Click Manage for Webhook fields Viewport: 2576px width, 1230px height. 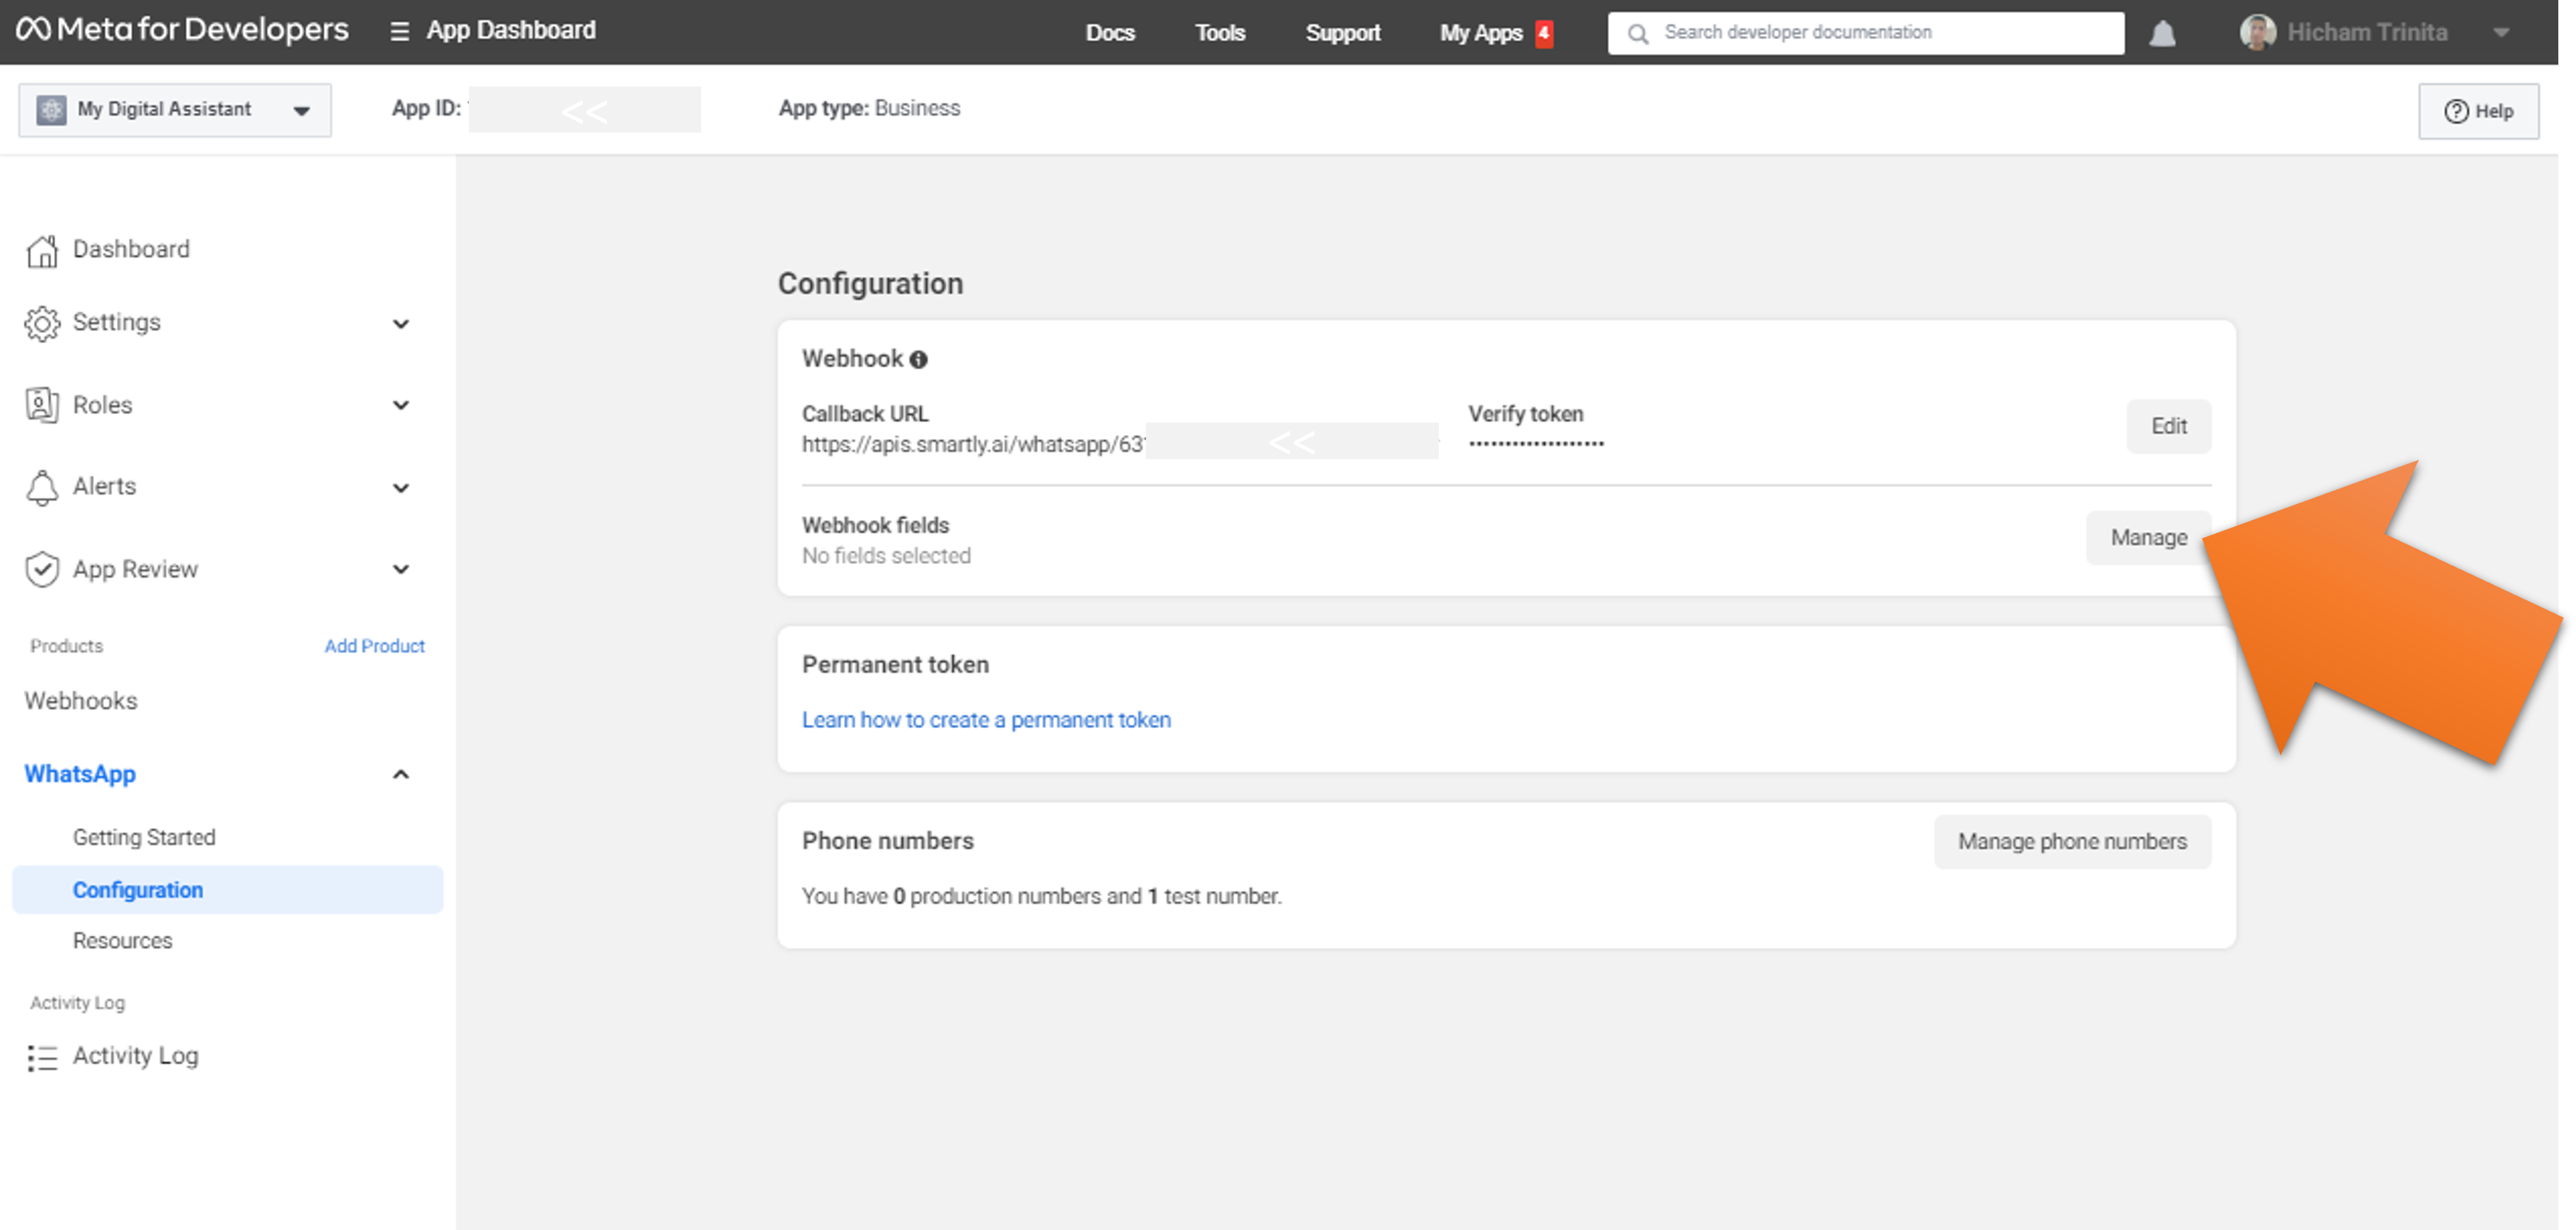pos(2148,538)
